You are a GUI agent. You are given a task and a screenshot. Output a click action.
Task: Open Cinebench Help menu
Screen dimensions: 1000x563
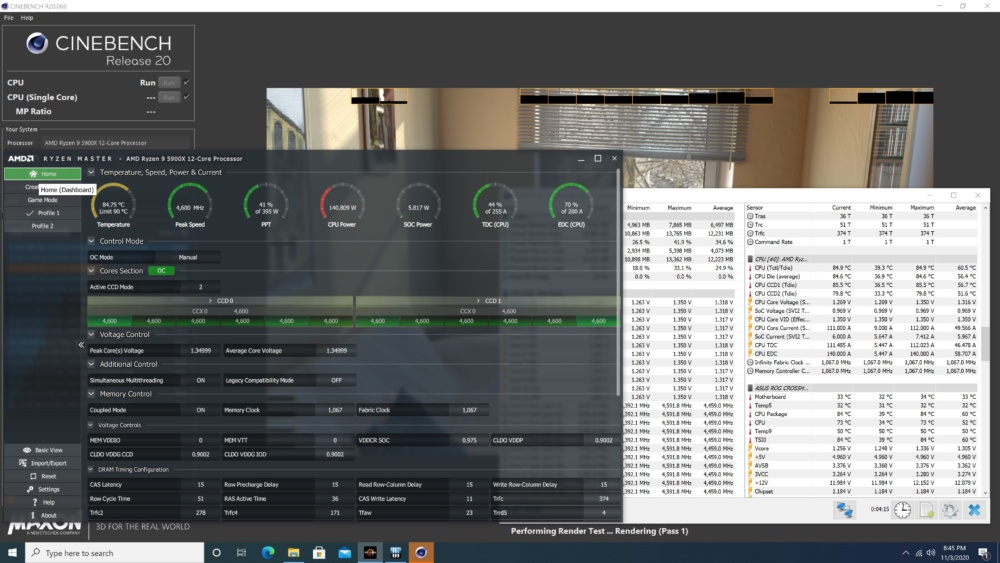point(27,18)
